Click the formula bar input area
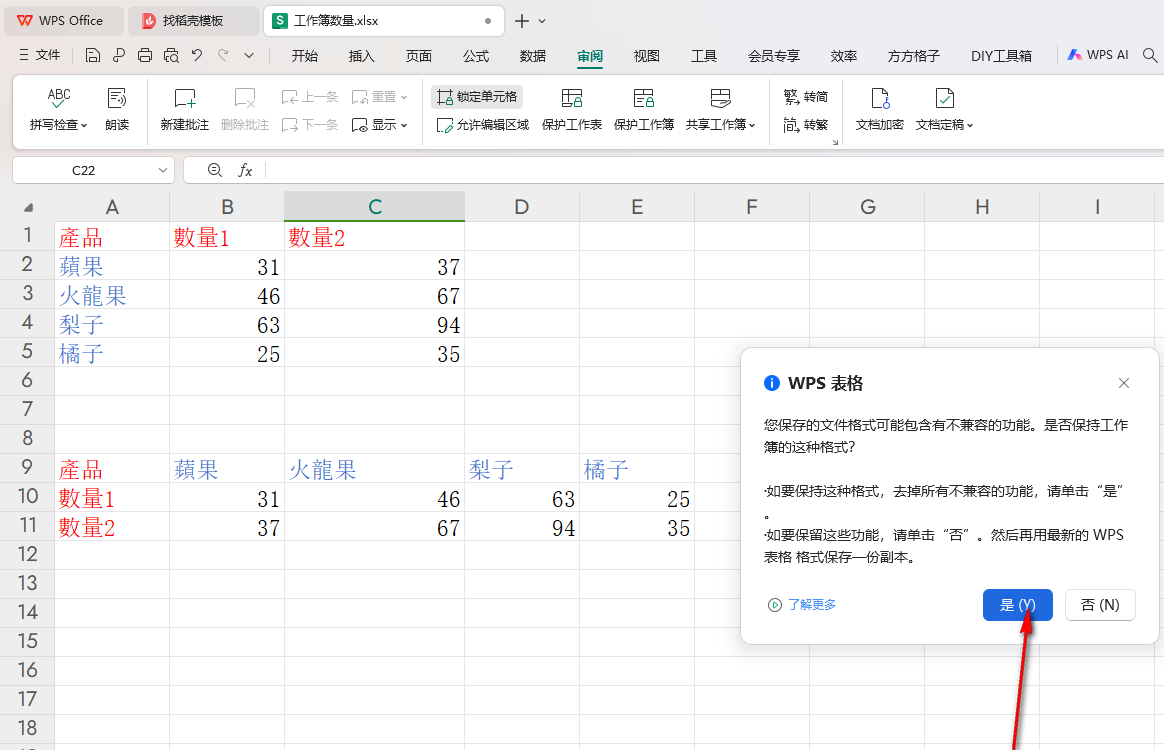 pos(714,170)
